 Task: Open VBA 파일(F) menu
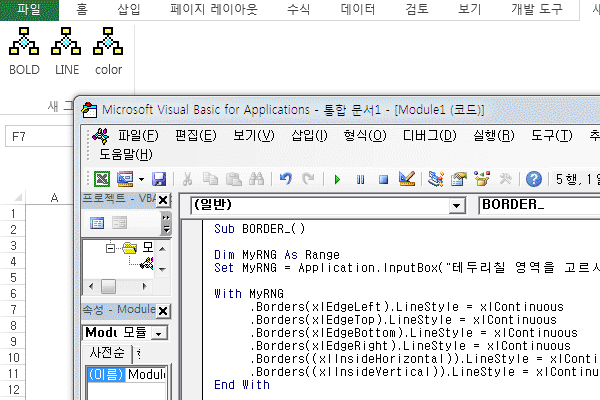[138, 136]
